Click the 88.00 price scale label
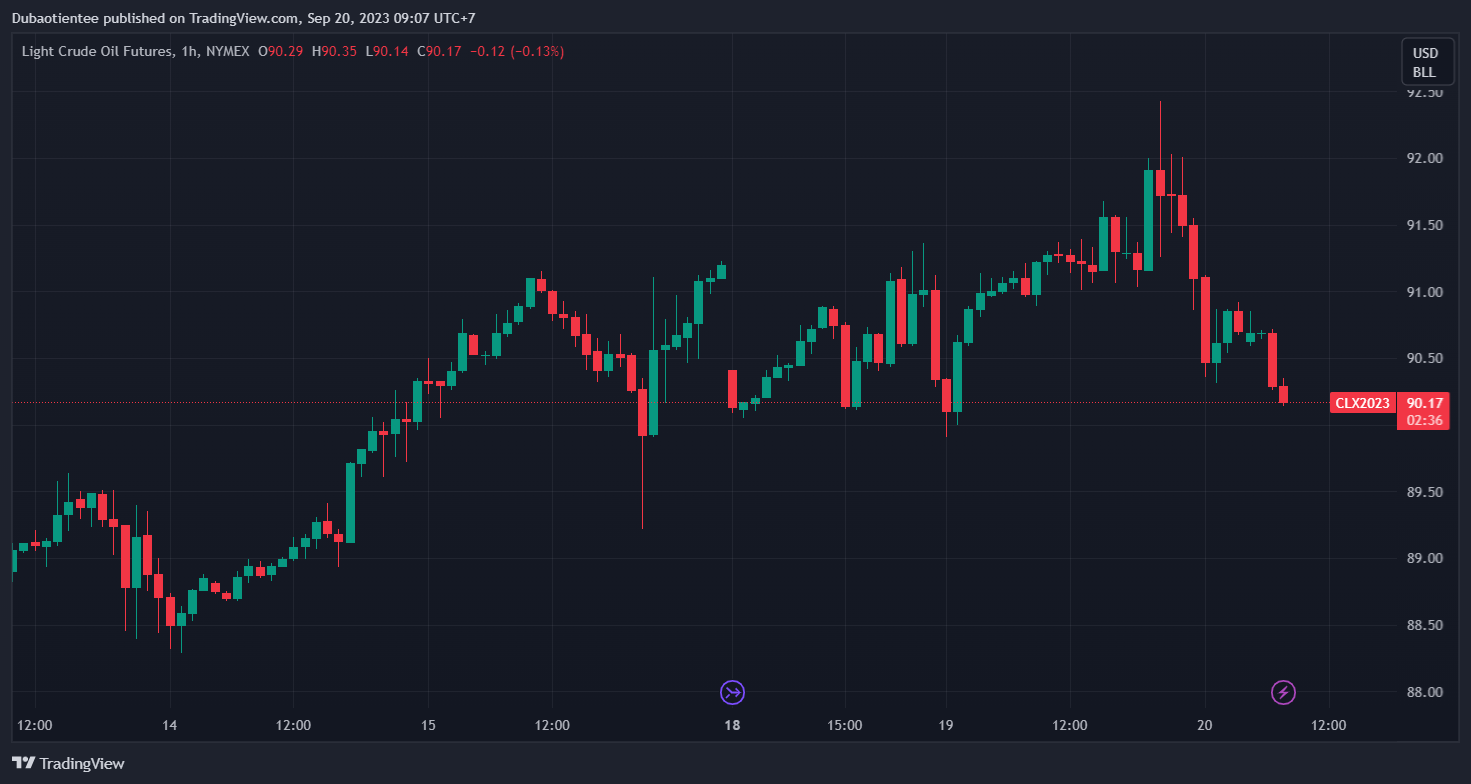Viewport: 1471px width, 784px height. pyautogui.click(x=1425, y=692)
